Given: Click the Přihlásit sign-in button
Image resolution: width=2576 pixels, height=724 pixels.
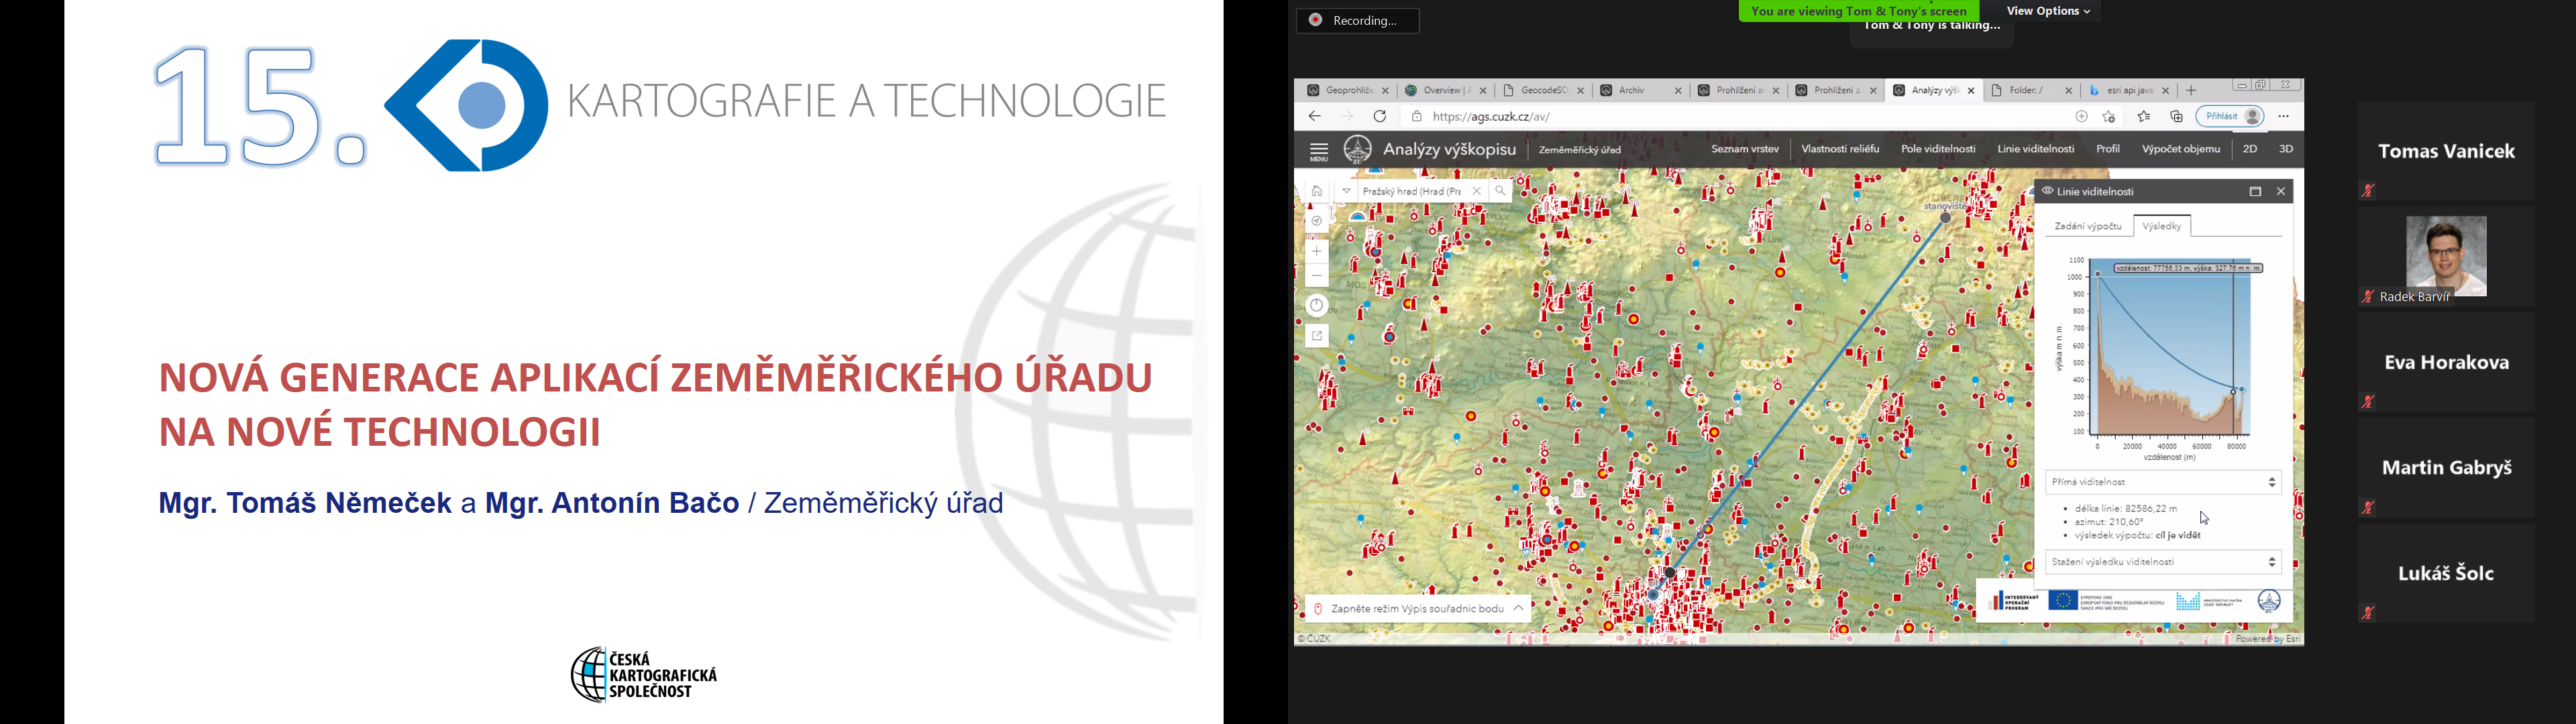Looking at the screenshot, I should pos(2230,117).
